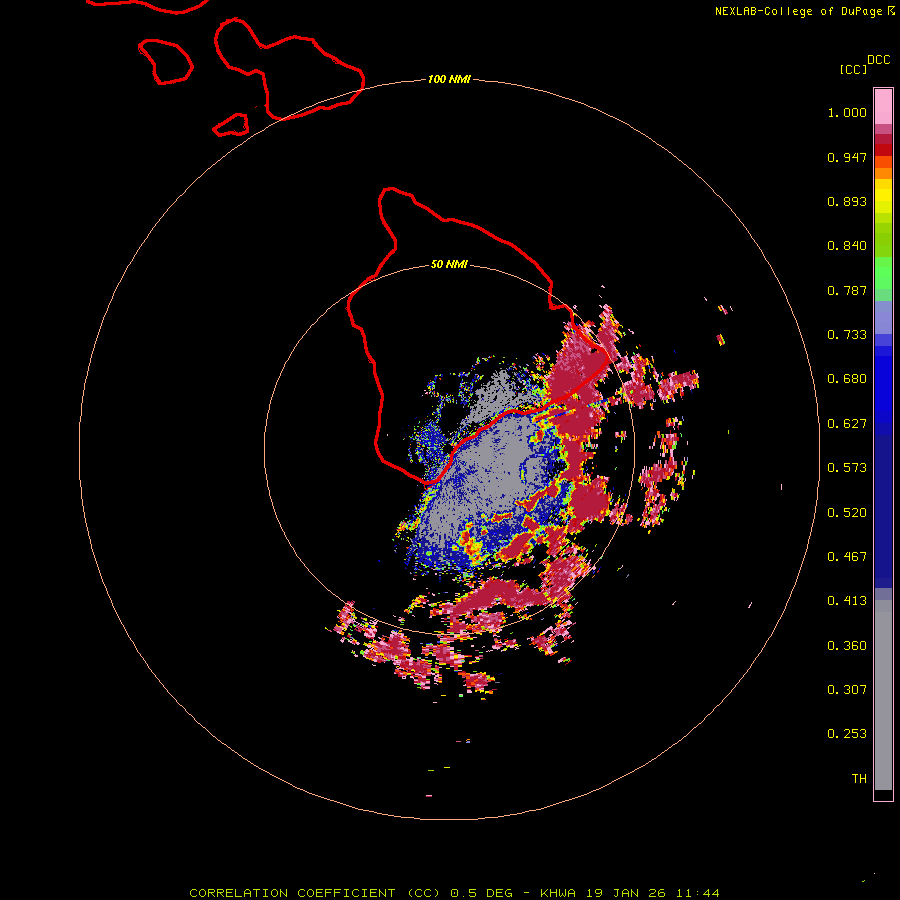Click the 11:44 timestamp
Viewport: 900px width, 900px height.
pos(697,893)
